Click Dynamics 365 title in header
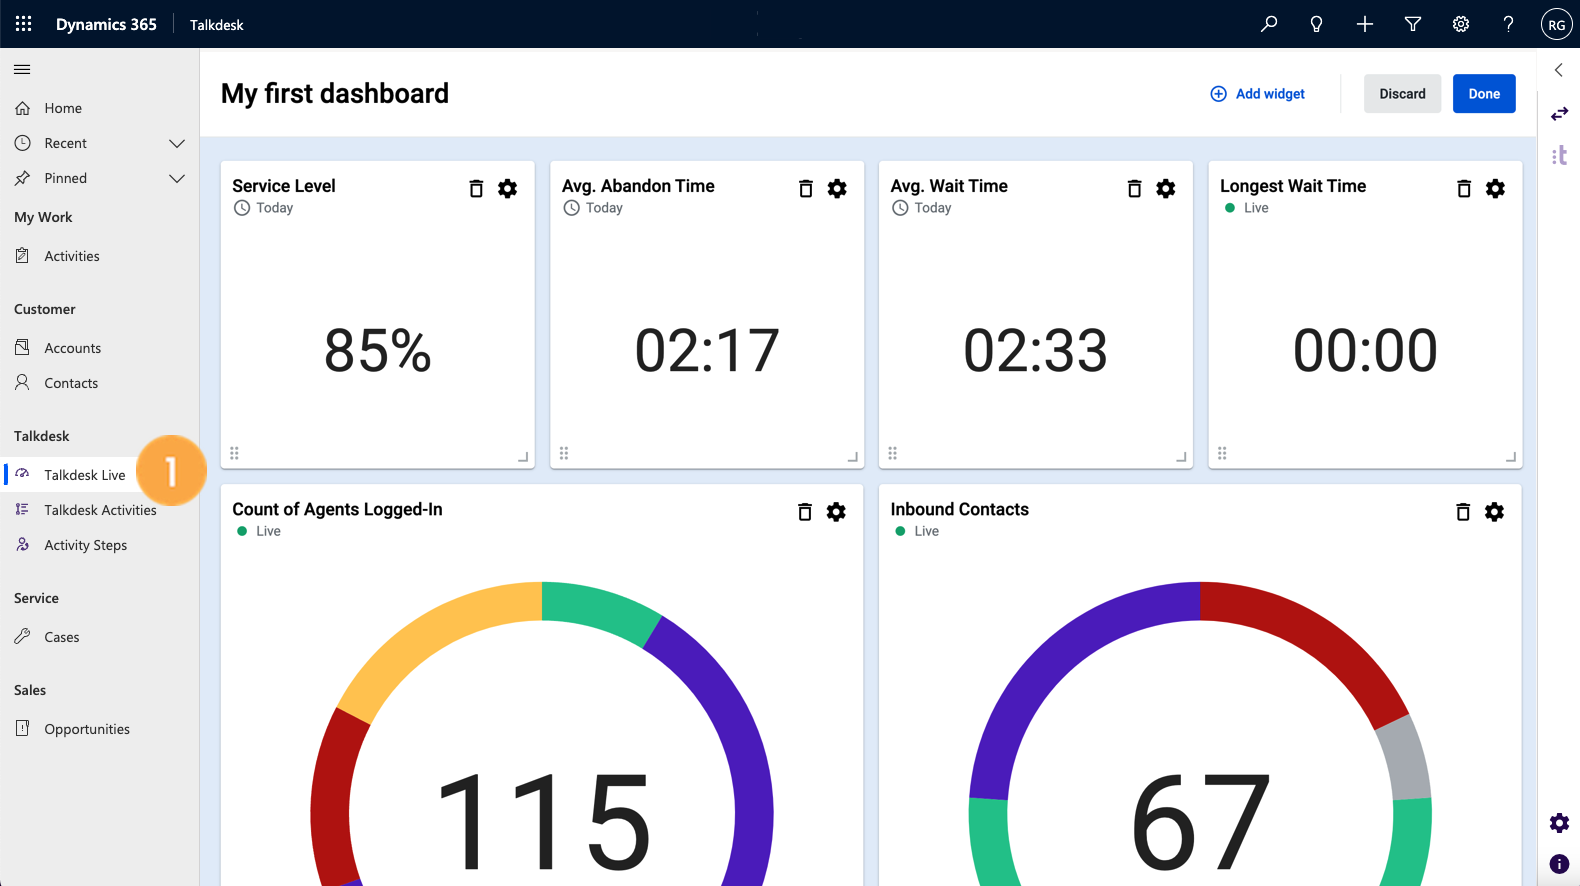 pyautogui.click(x=106, y=24)
